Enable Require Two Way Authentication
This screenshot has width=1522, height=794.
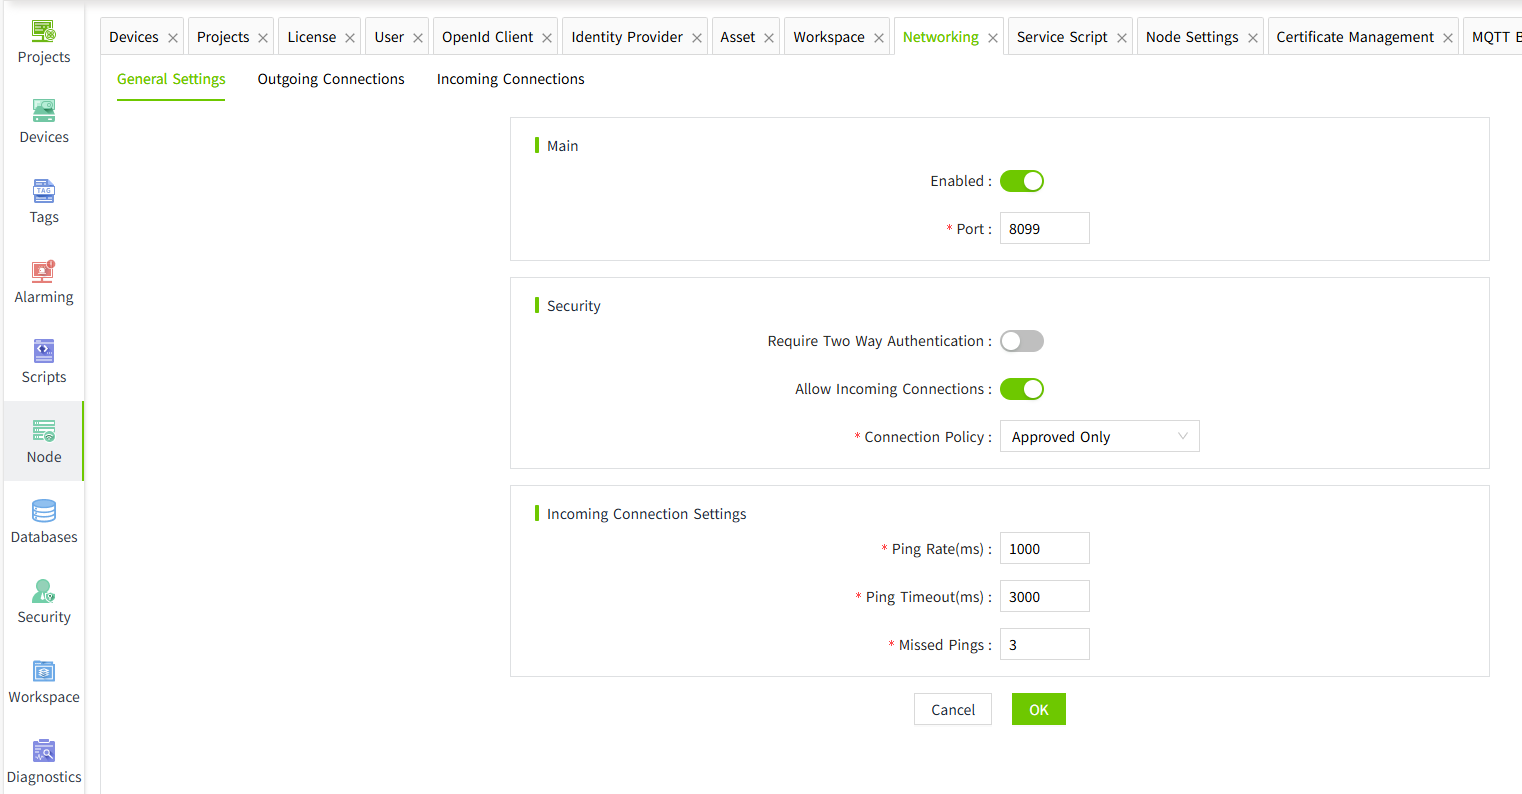tap(1021, 341)
